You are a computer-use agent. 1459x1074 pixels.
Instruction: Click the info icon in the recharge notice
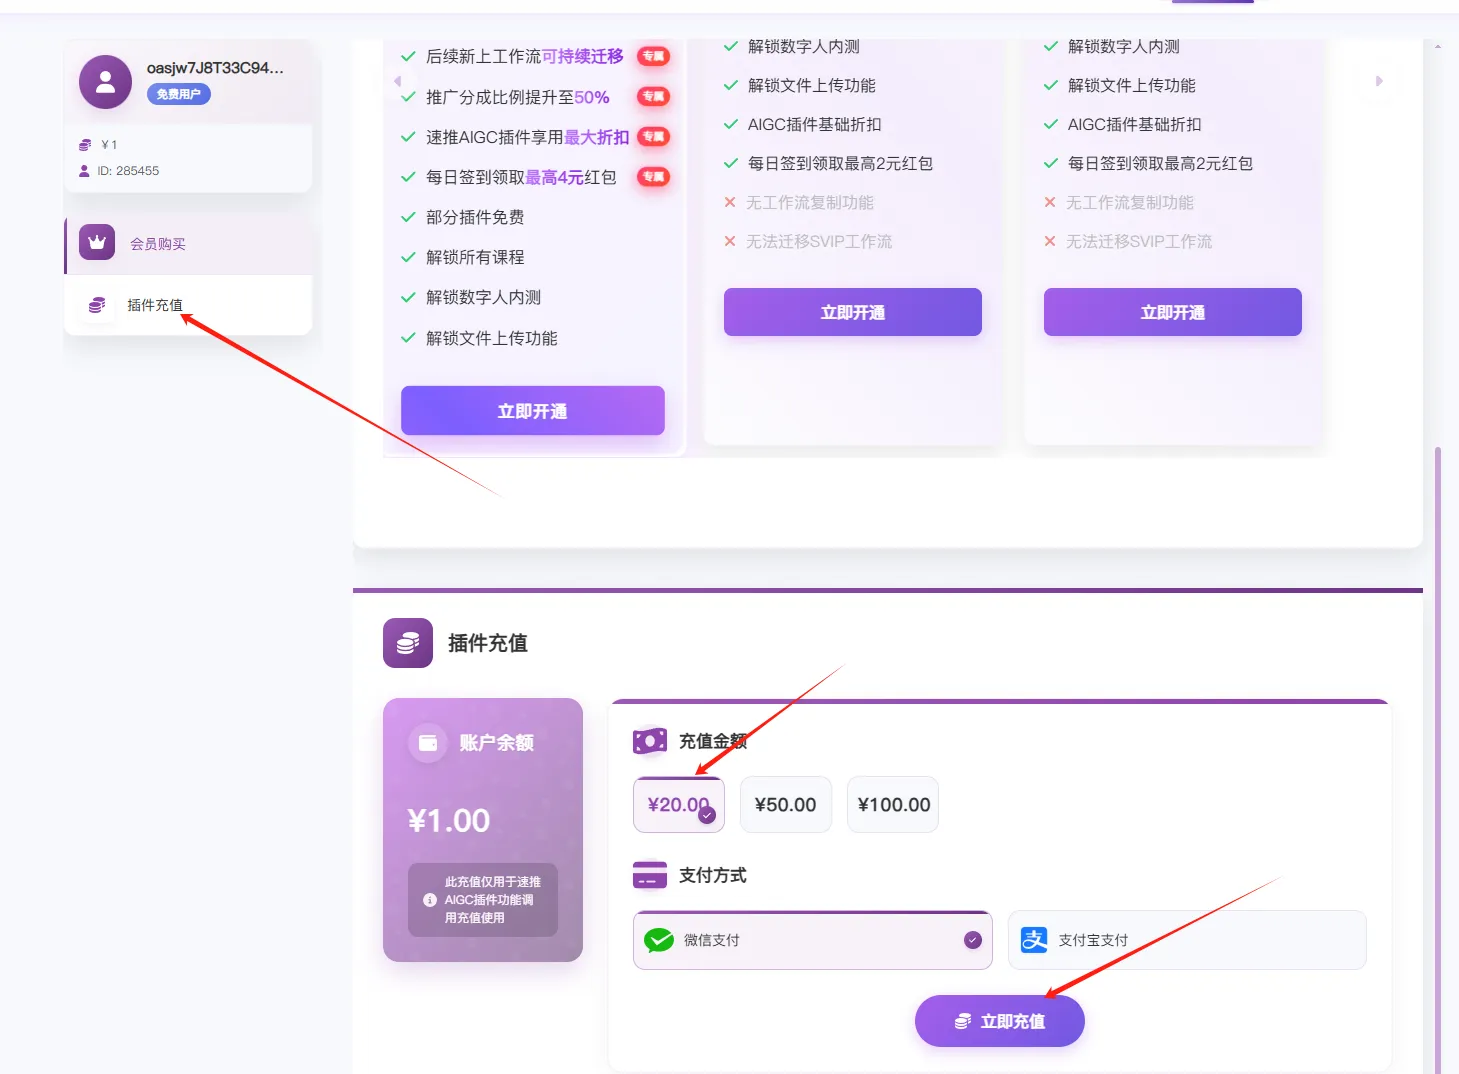click(x=430, y=900)
